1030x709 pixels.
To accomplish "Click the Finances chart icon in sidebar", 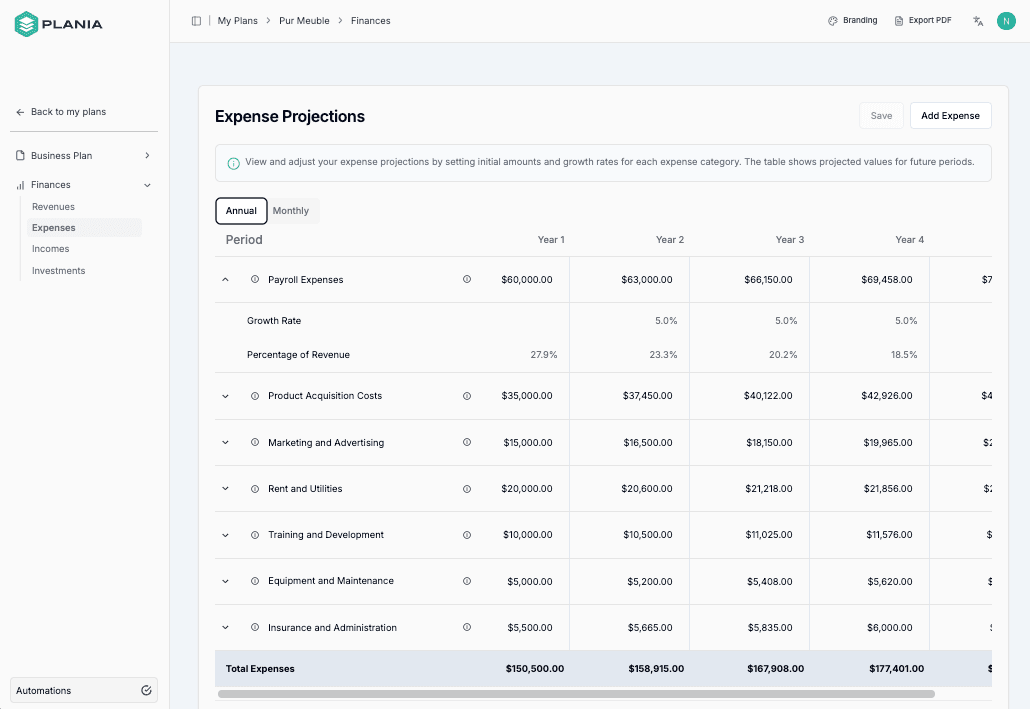I will coord(22,184).
